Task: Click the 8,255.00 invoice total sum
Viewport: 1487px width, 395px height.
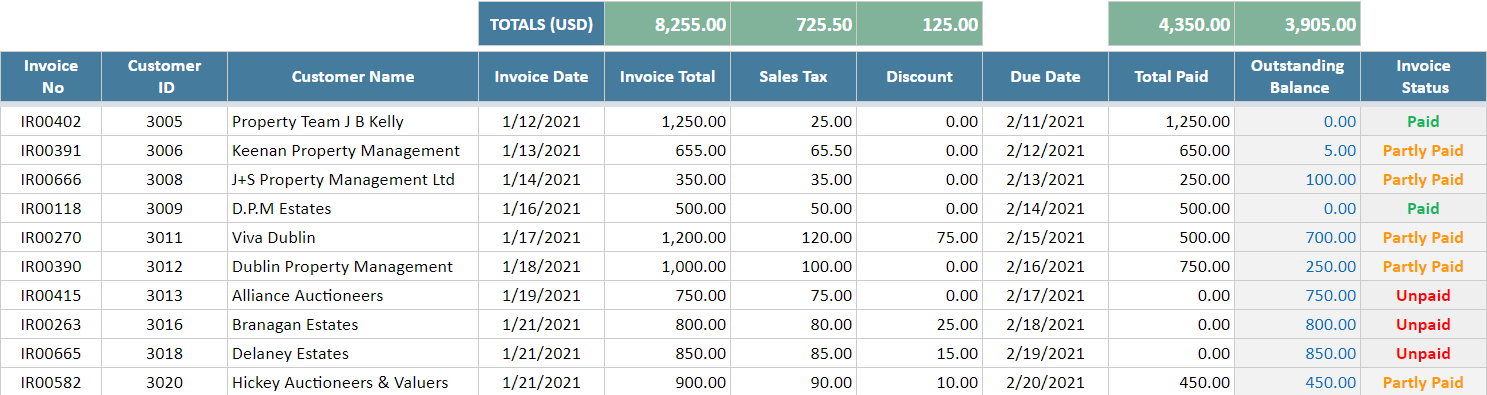Action: (x=667, y=24)
